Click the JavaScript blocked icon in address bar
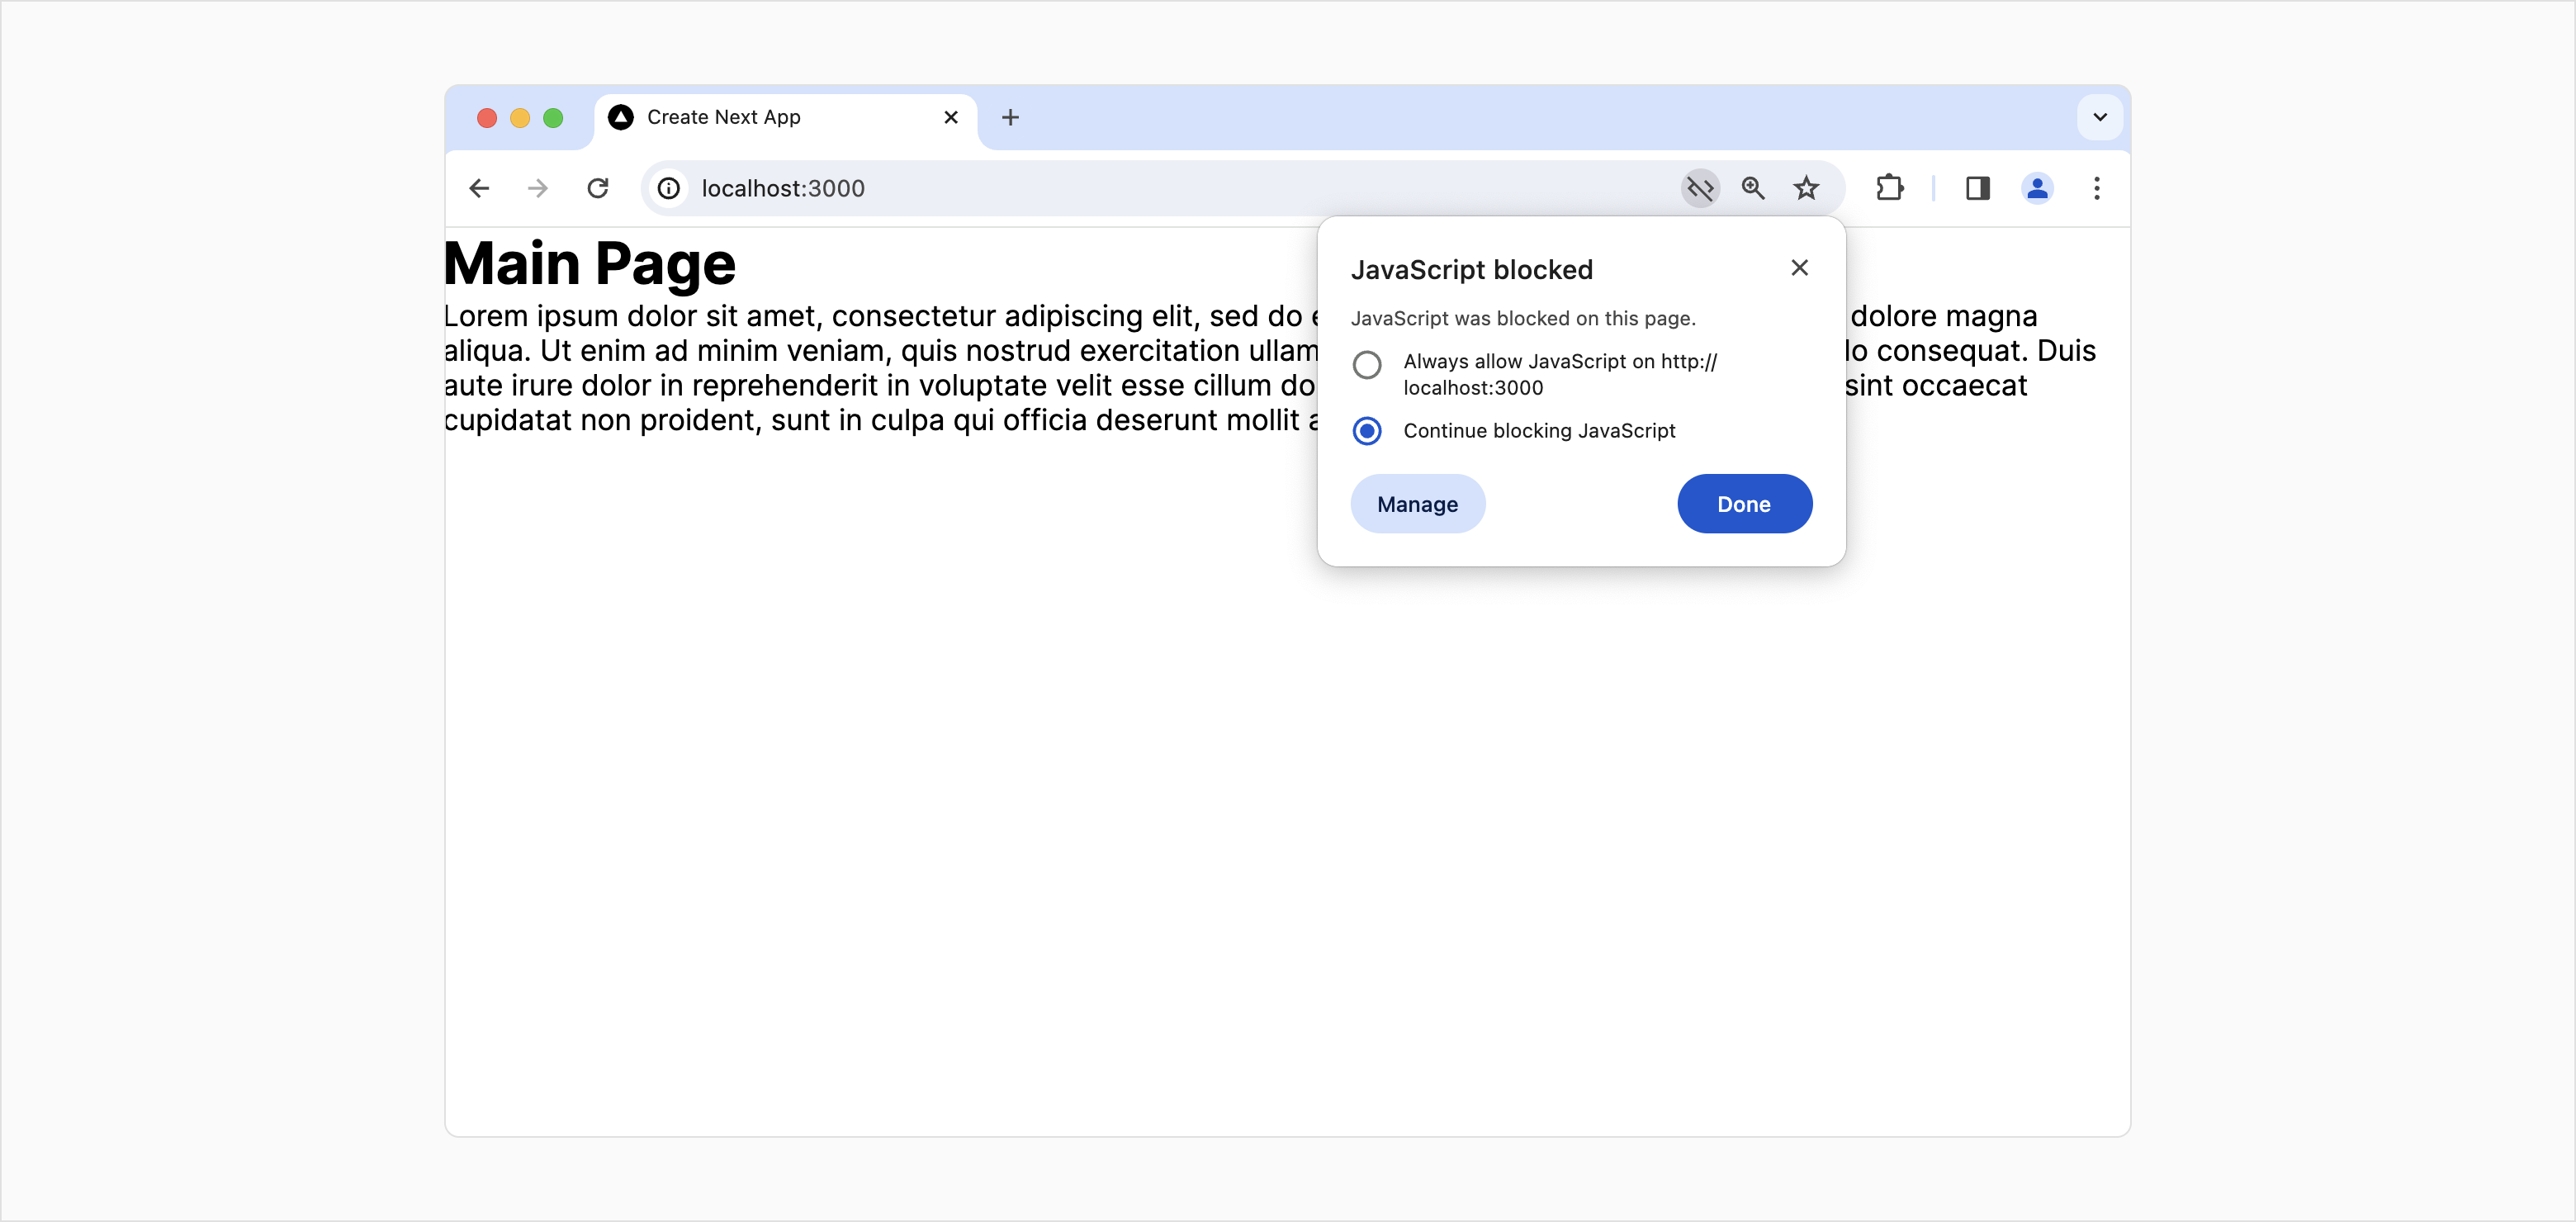 pos(1700,188)
